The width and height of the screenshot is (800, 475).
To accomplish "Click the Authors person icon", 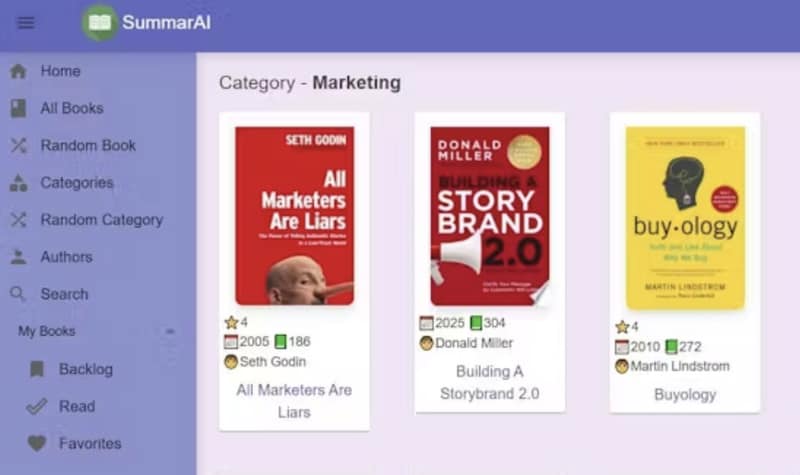I will pyautogui.click(x=18, y=257).
